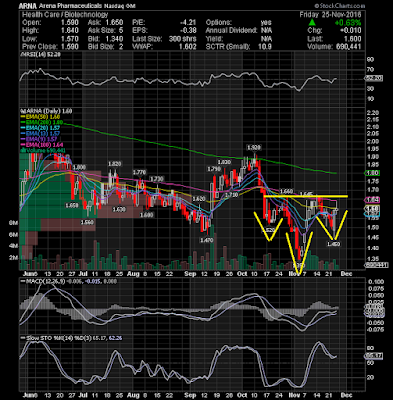Click the 1.820 price label in July
This screenshot has height=400, width=393.
coord(114,164)
